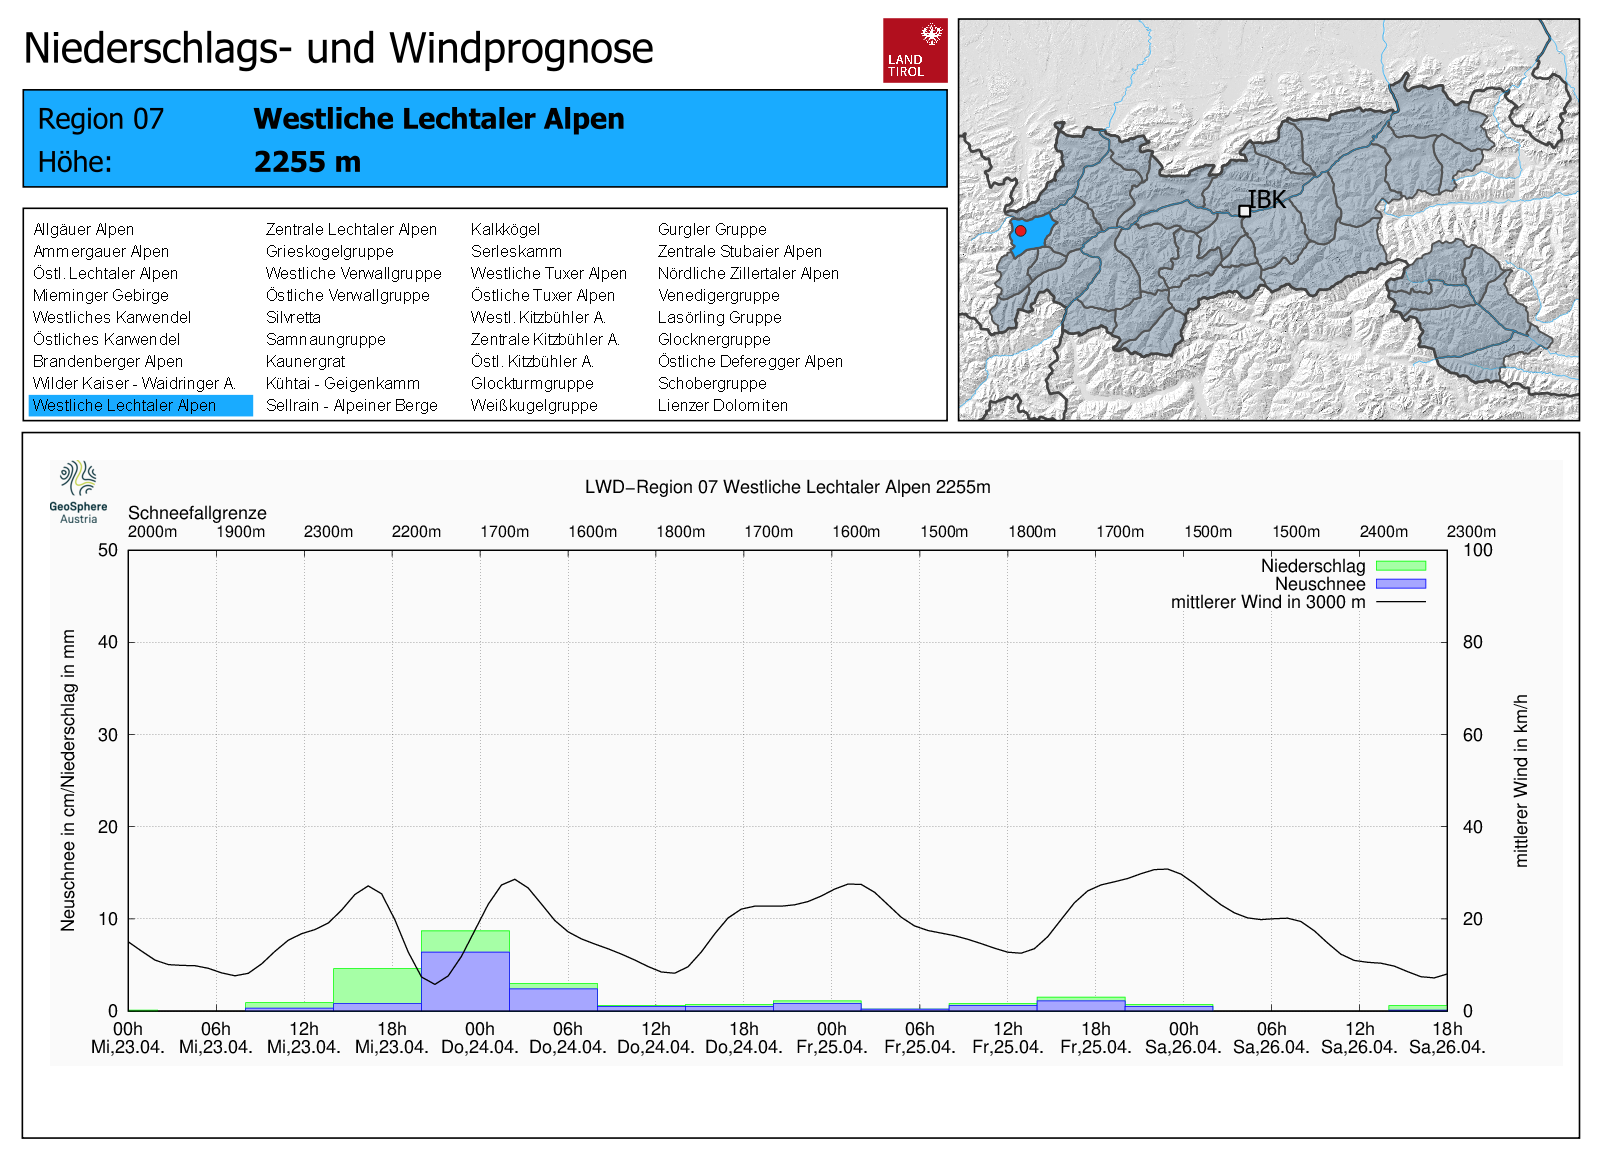
Task: Go to the Glocknergruppe region
Action: point(713,339)
